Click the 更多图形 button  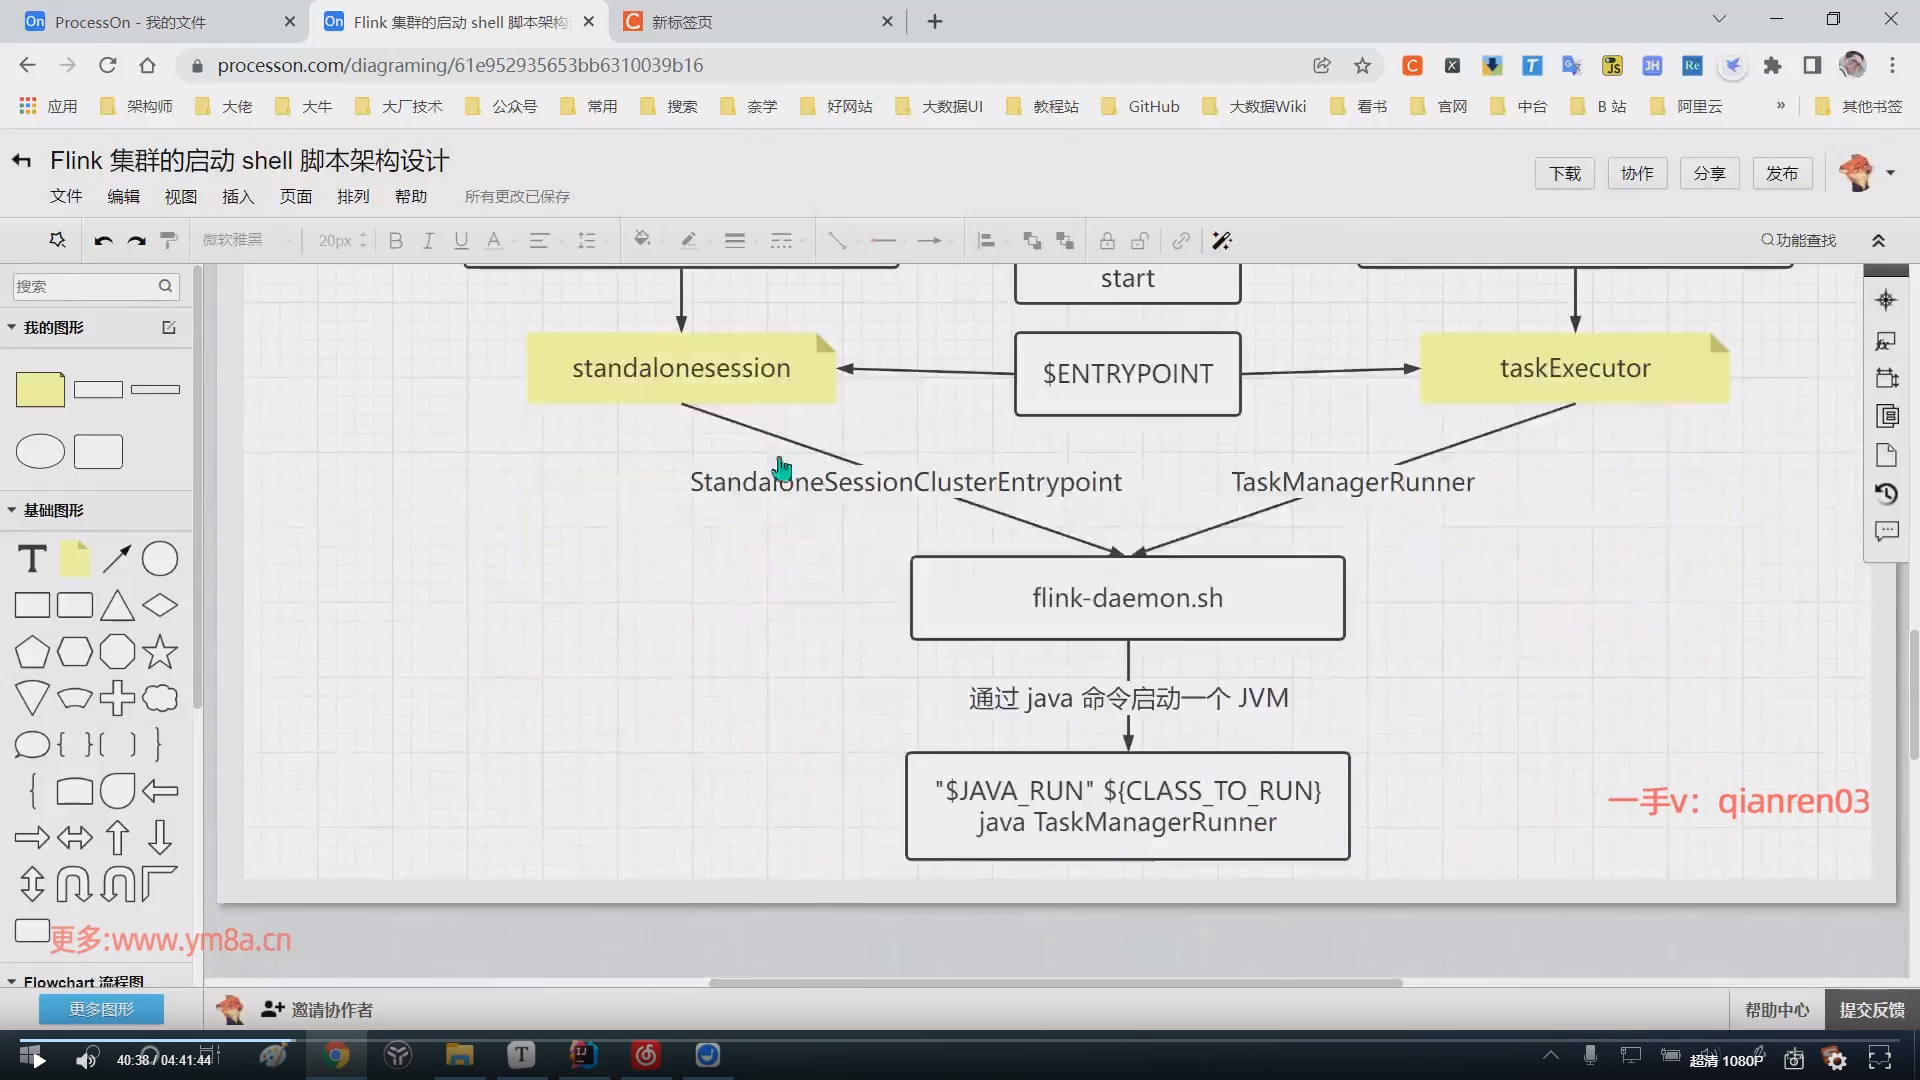pyautogui.click(x=101, y=1010)
